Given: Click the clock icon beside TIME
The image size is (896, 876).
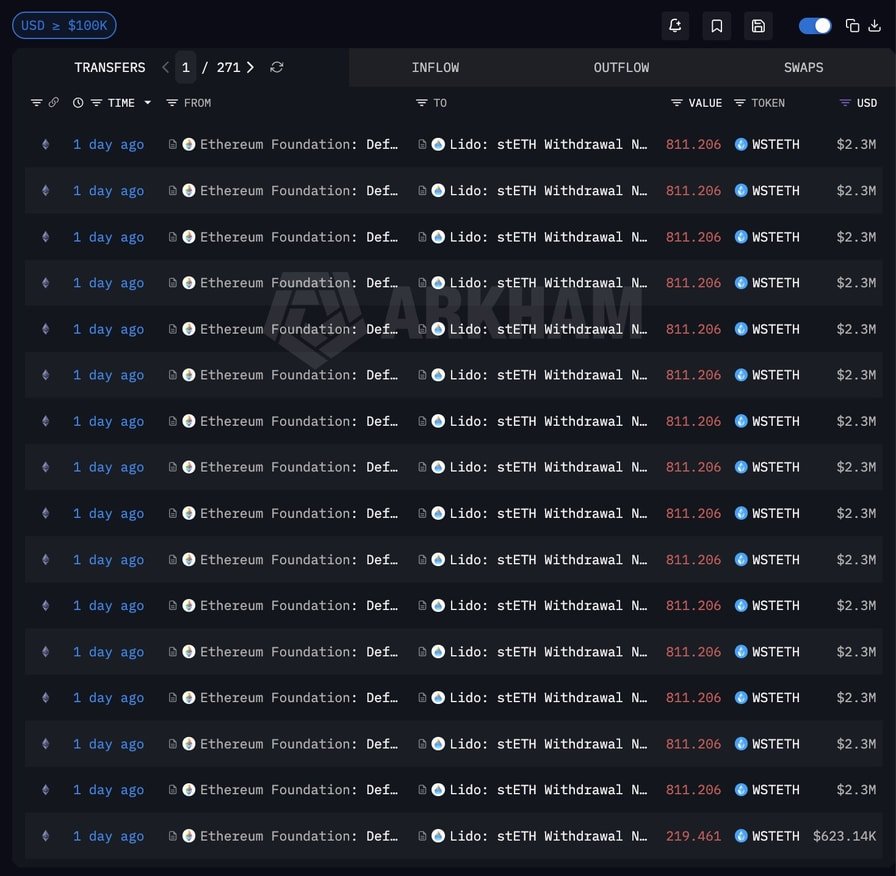Looking at the screenshot, I should [x=78, y=103].
